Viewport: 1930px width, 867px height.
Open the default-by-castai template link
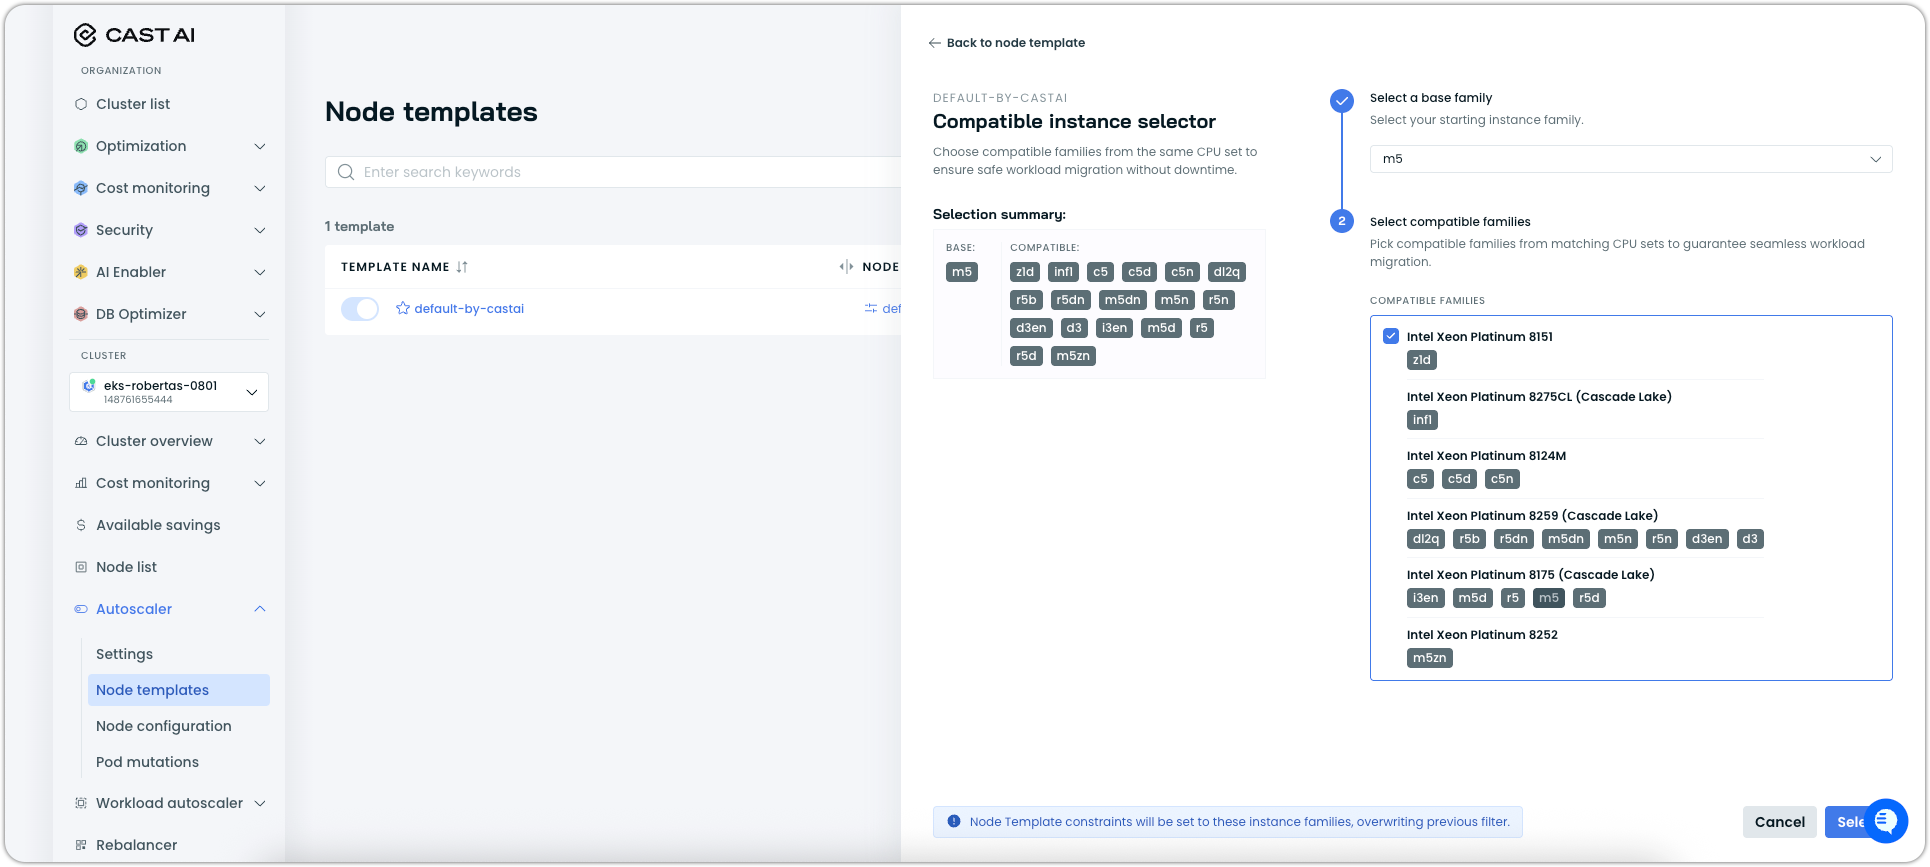click(469, 309)
